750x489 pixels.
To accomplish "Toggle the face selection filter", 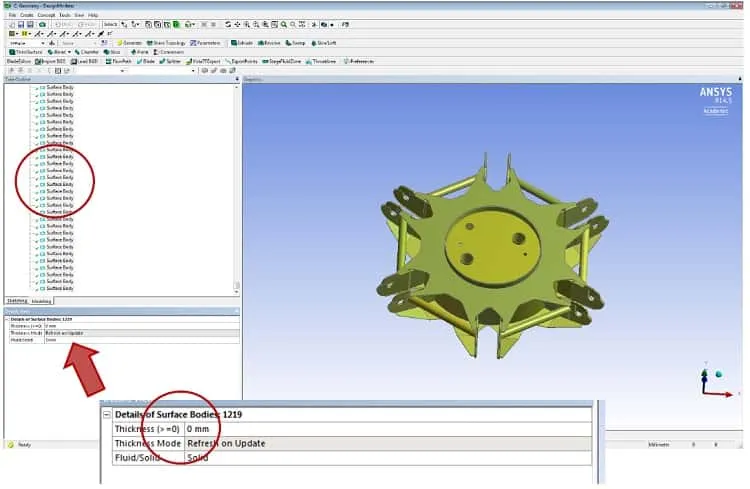I will [166, 24].
